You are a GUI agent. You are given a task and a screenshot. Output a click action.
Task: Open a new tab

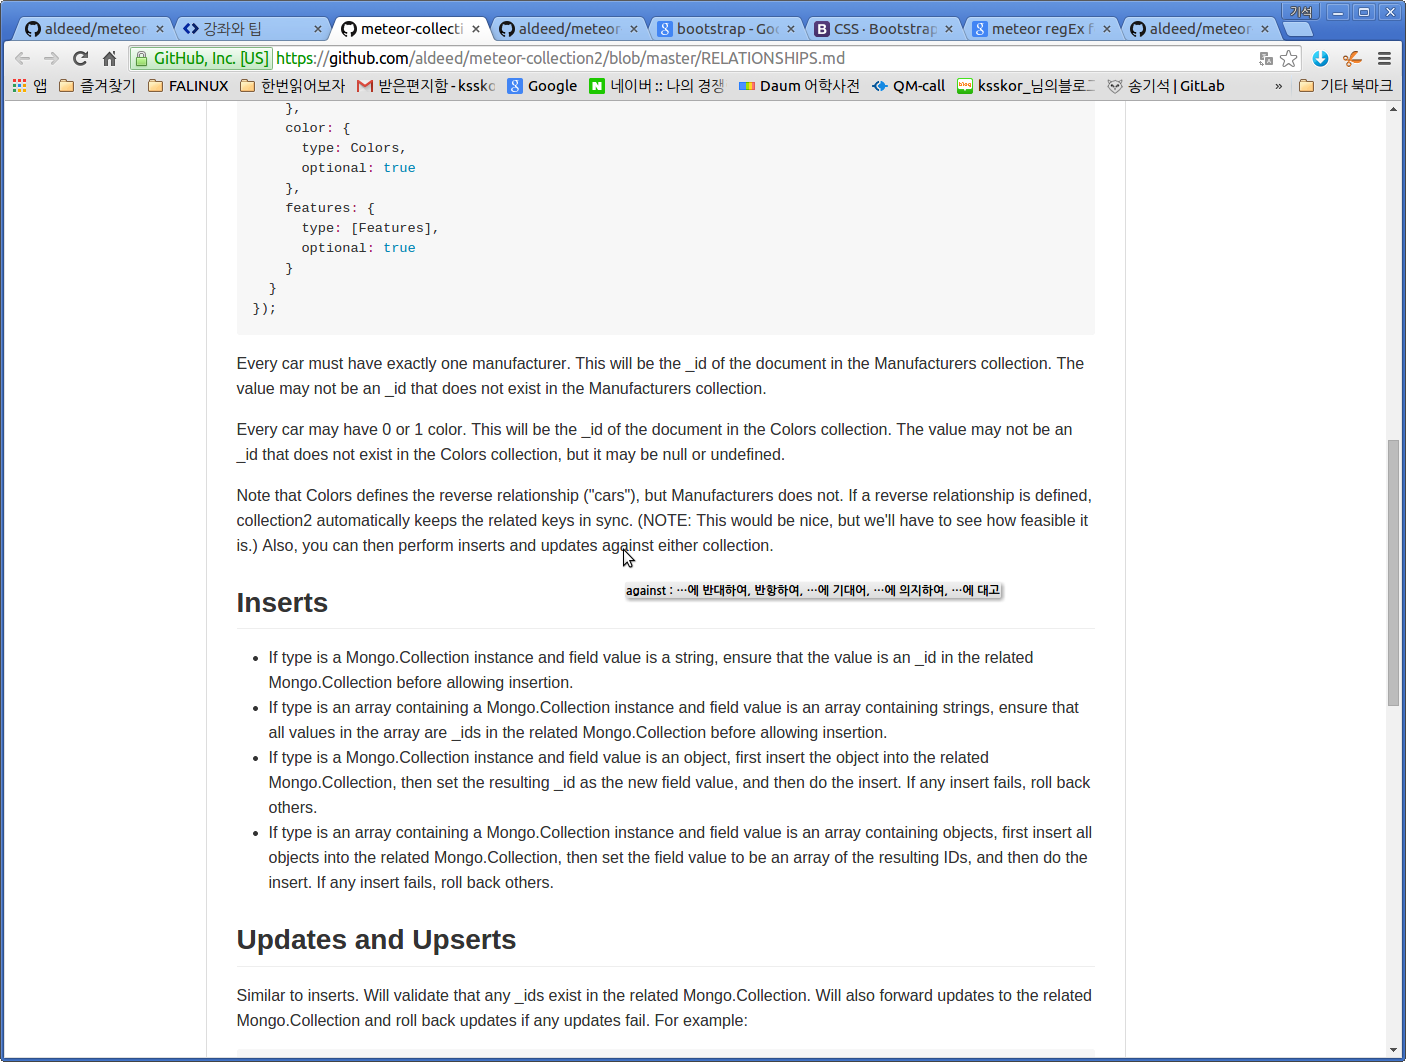click(x=1298, y=29)
